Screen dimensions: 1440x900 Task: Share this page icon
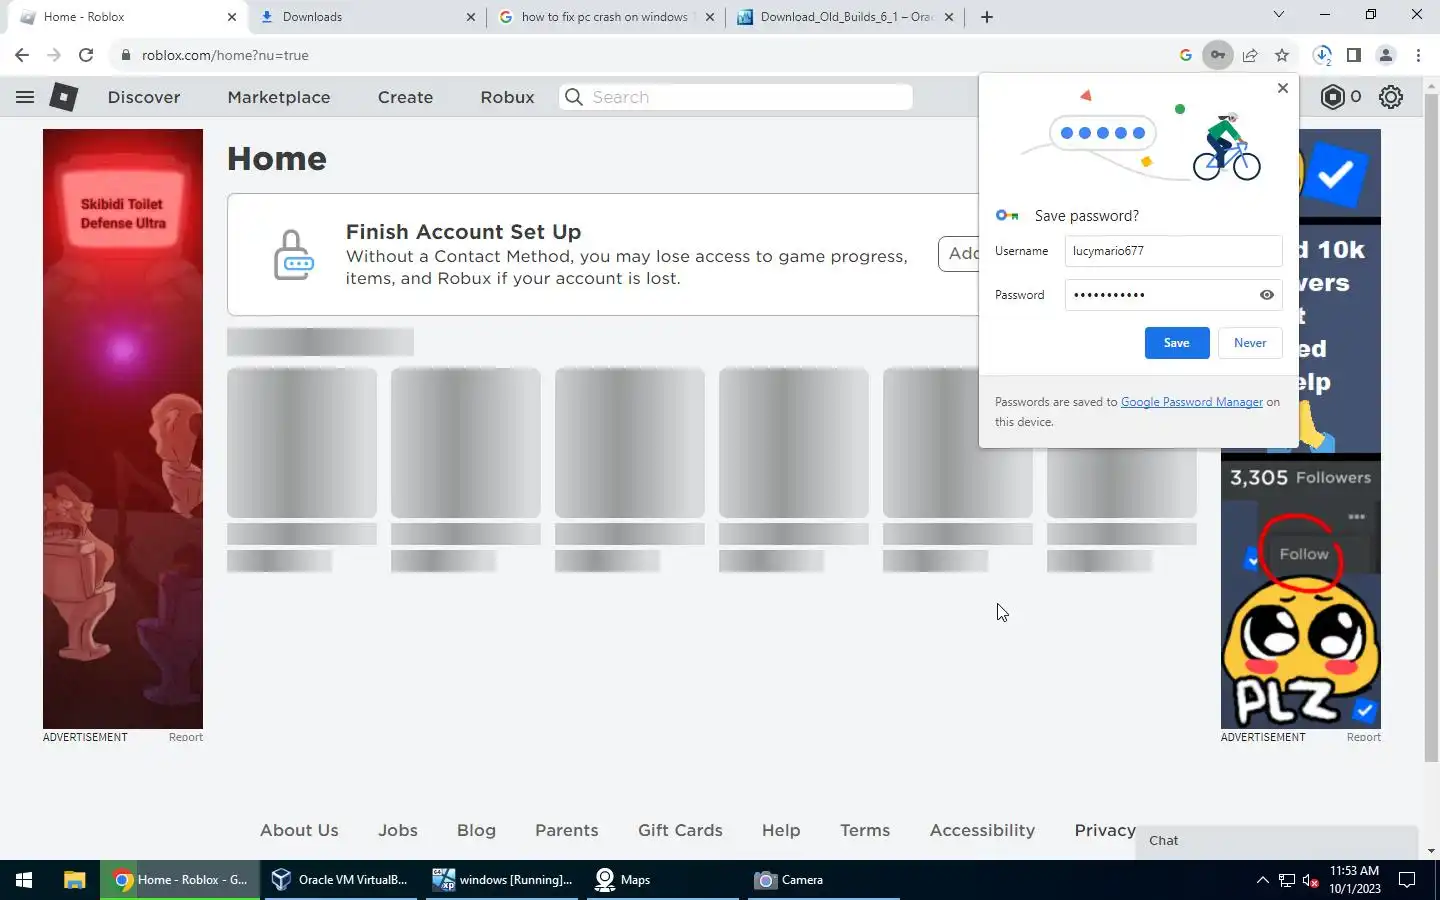coord(1250,55)
